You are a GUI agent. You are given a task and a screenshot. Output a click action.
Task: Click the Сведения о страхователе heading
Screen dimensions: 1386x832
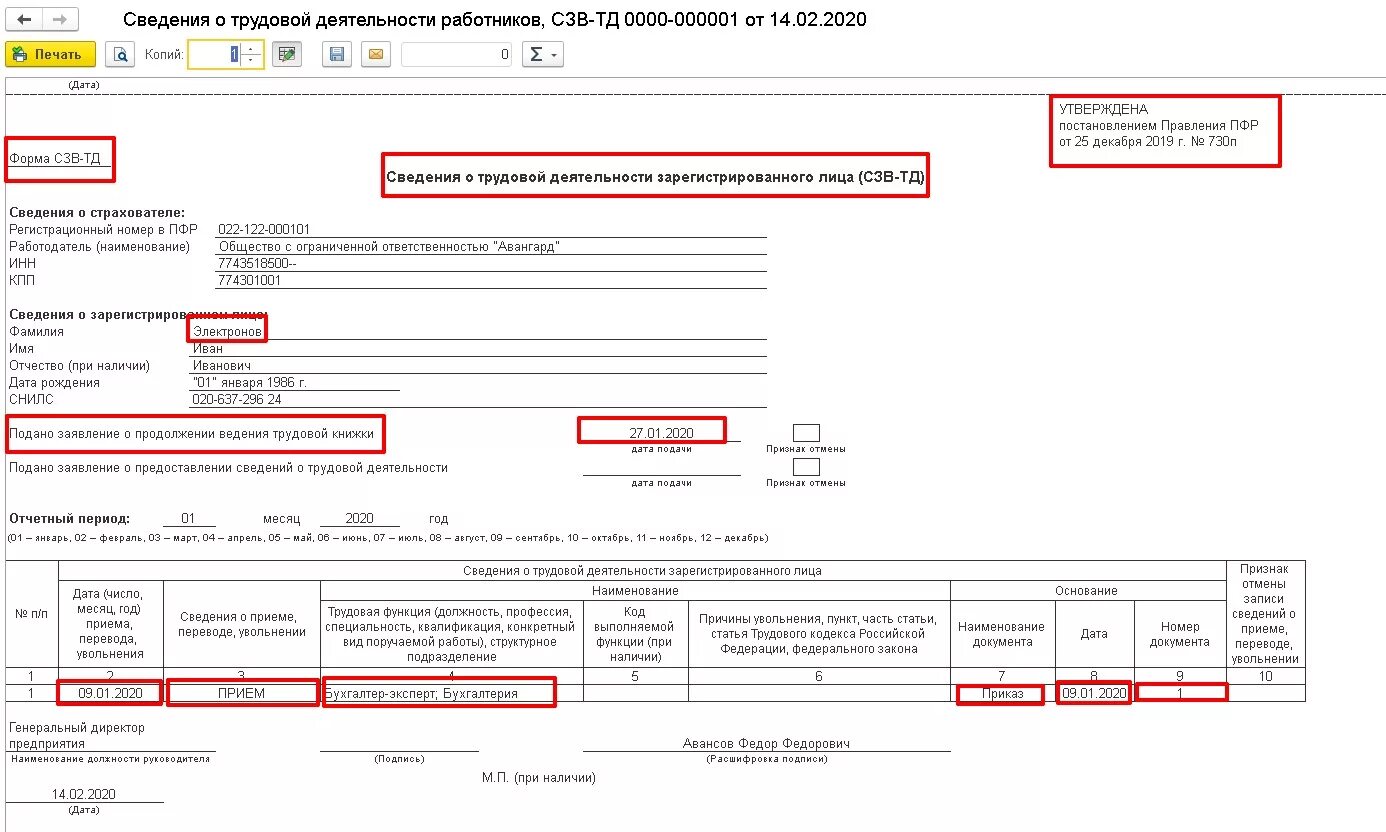pyautogui.click(x=97, y=212)
